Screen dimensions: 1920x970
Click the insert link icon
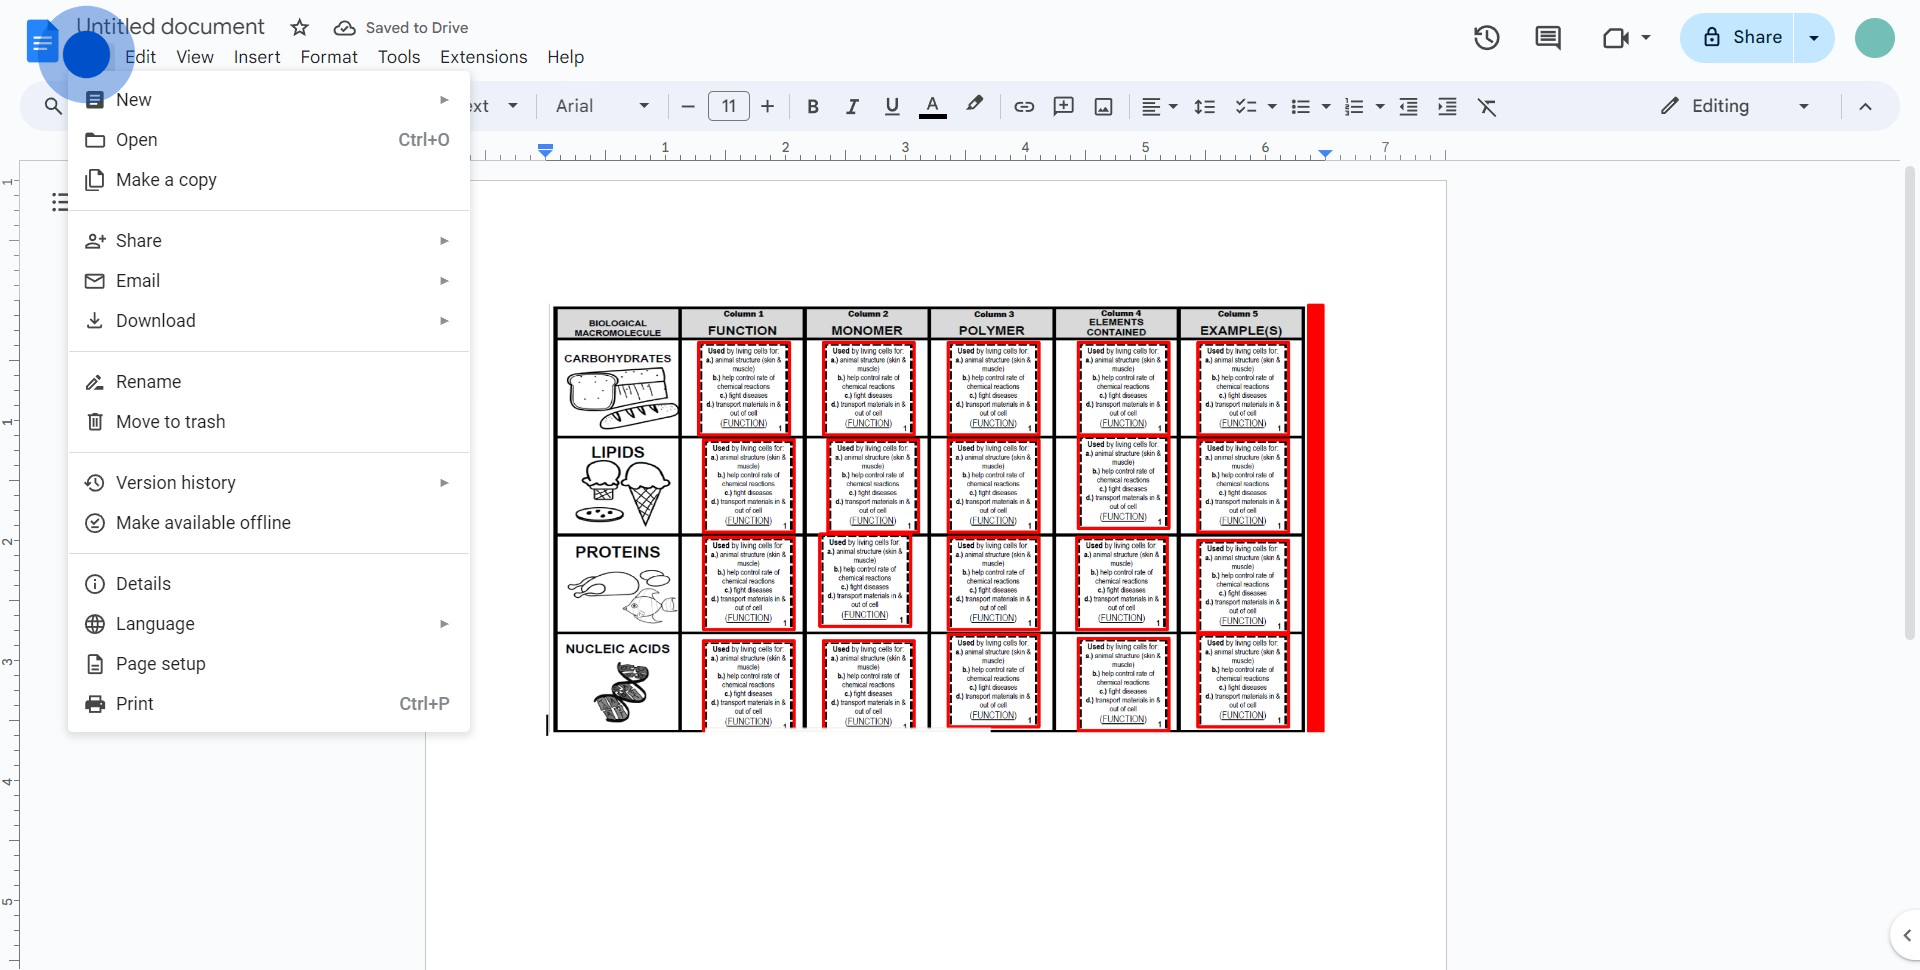tap(1024, 106)
